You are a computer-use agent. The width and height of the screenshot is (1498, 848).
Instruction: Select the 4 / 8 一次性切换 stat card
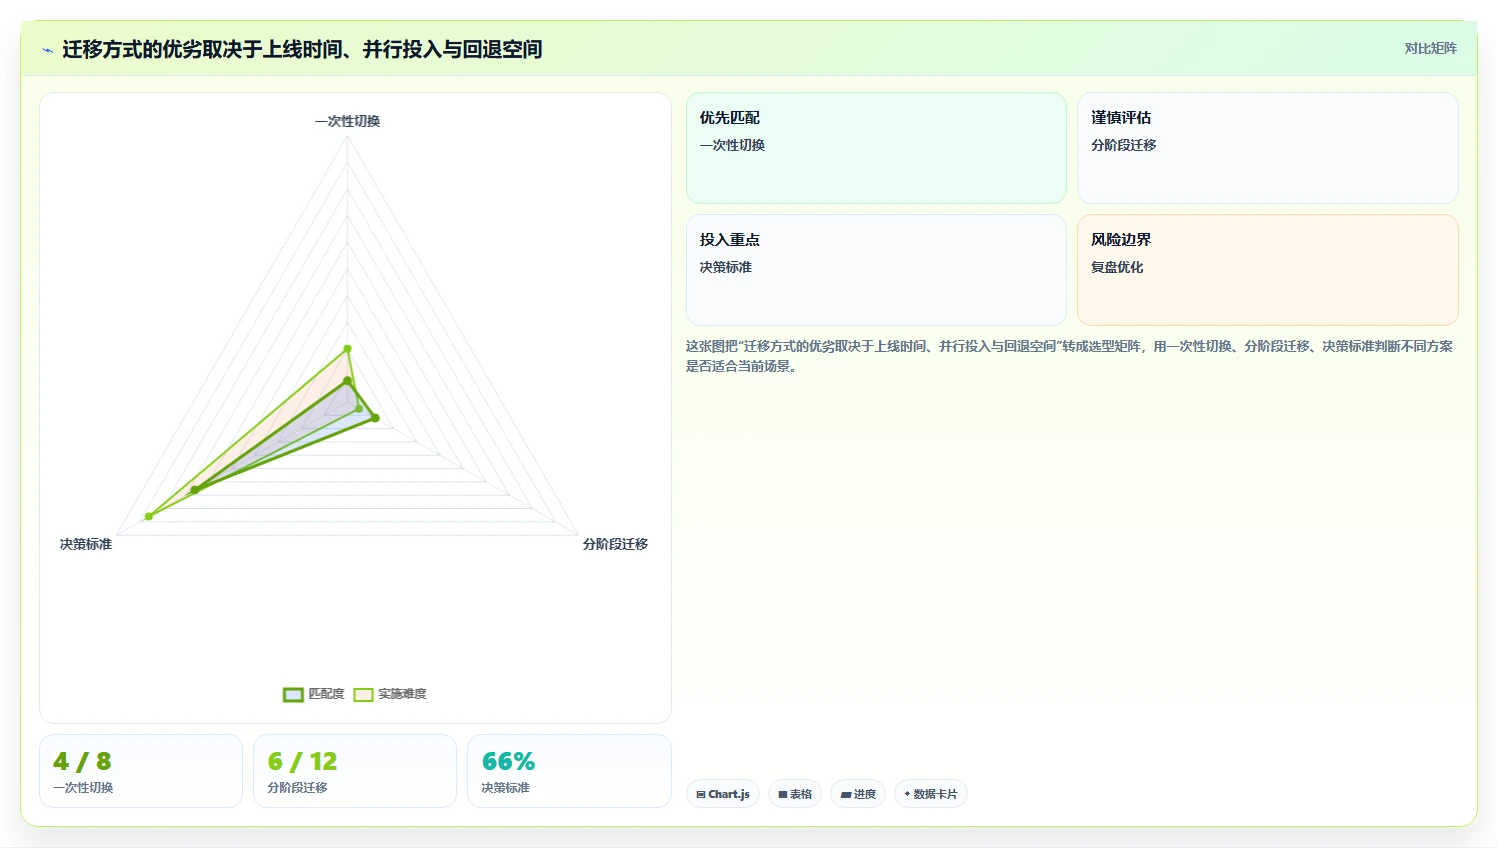pyautogui.click(x=141, y=771)
